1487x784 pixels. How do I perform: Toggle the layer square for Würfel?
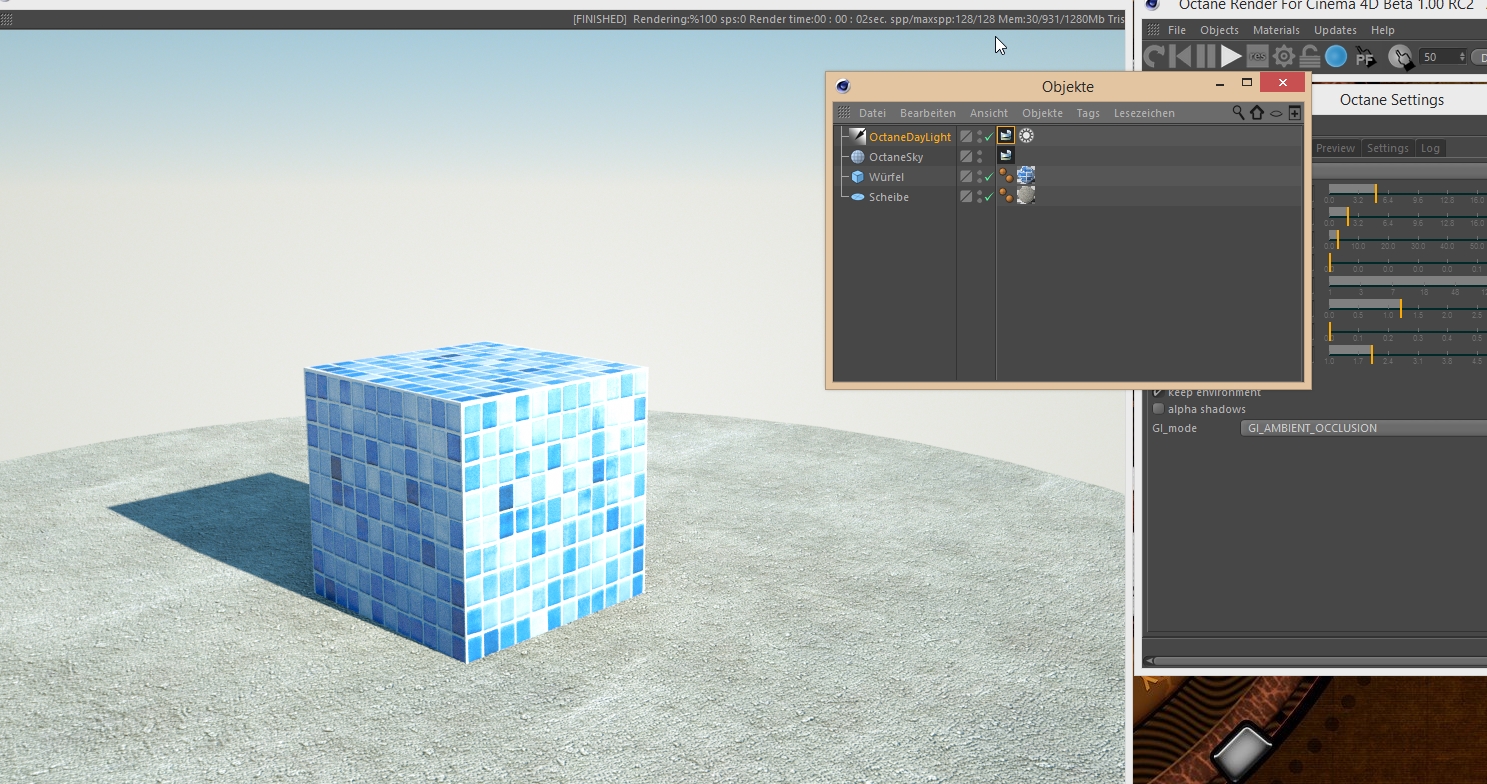point(966,176)
